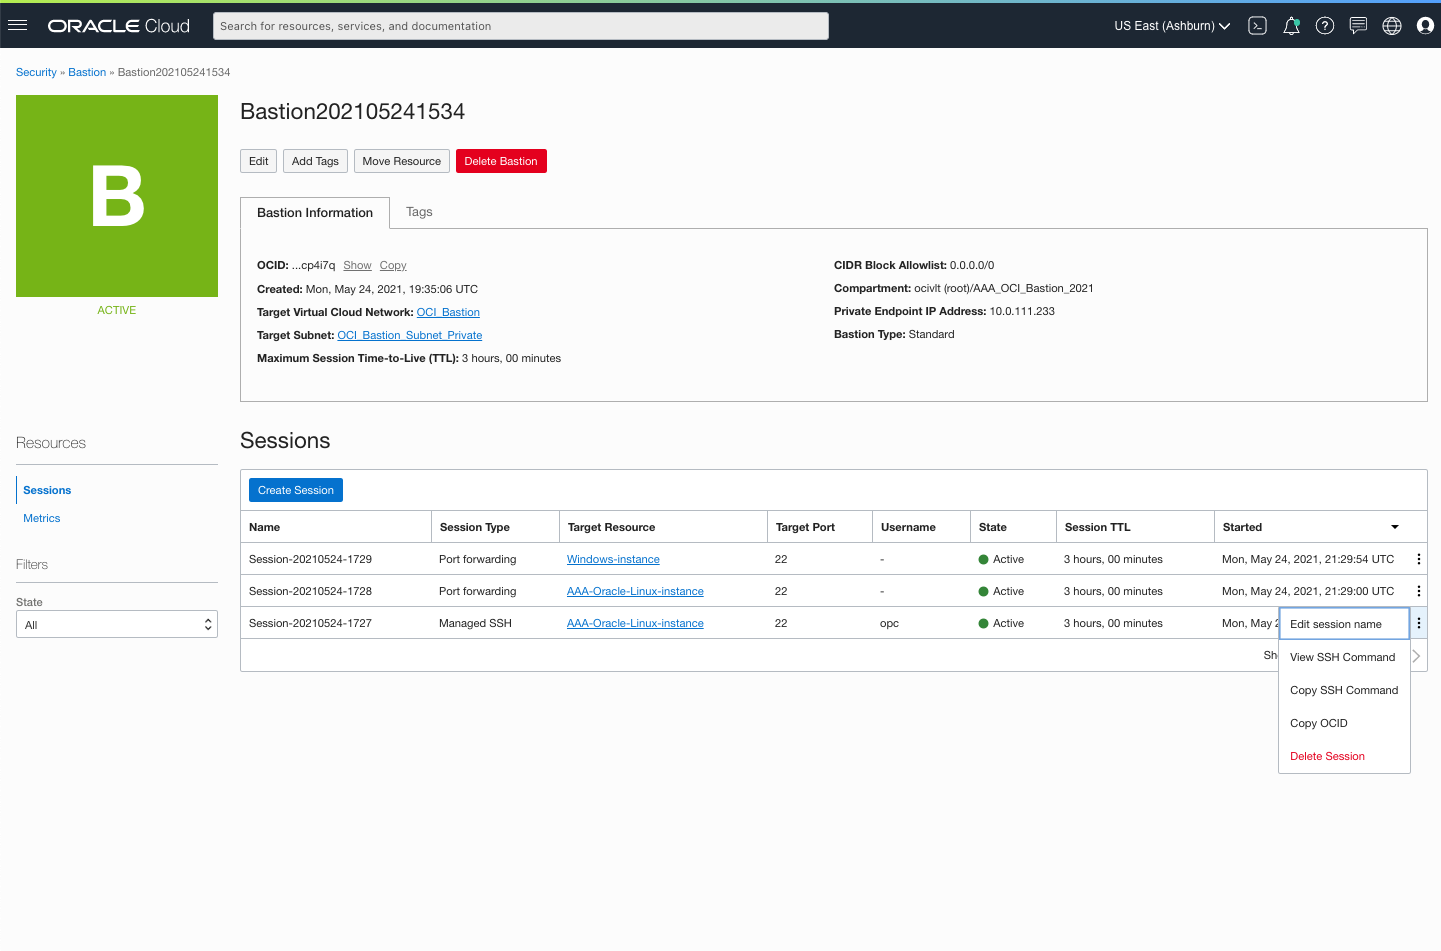
Task: Open the State filter dropdown
Action: [x=117, y=625]
